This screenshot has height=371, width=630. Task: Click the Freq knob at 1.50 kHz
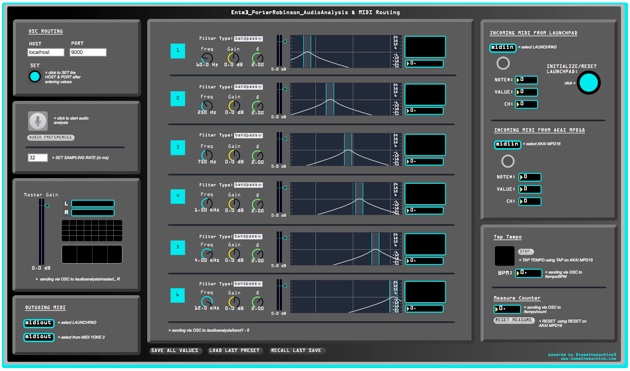(x=207, y=204)
